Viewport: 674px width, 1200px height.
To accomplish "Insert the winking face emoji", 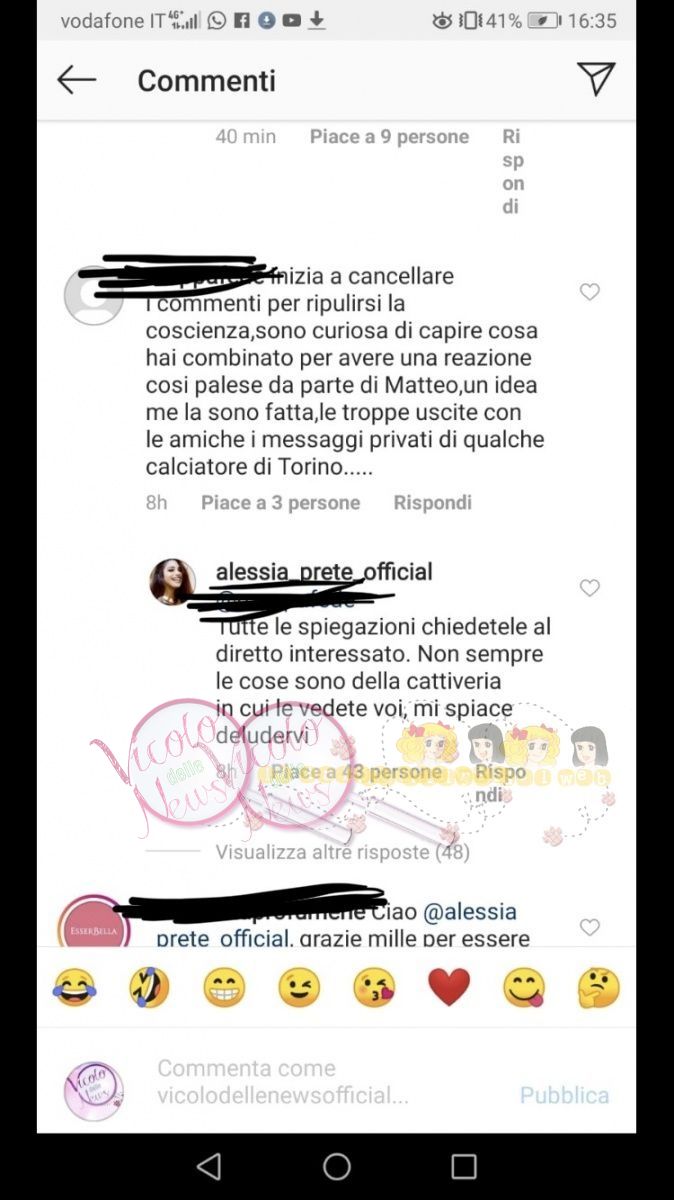I will (x=299, y=988).
